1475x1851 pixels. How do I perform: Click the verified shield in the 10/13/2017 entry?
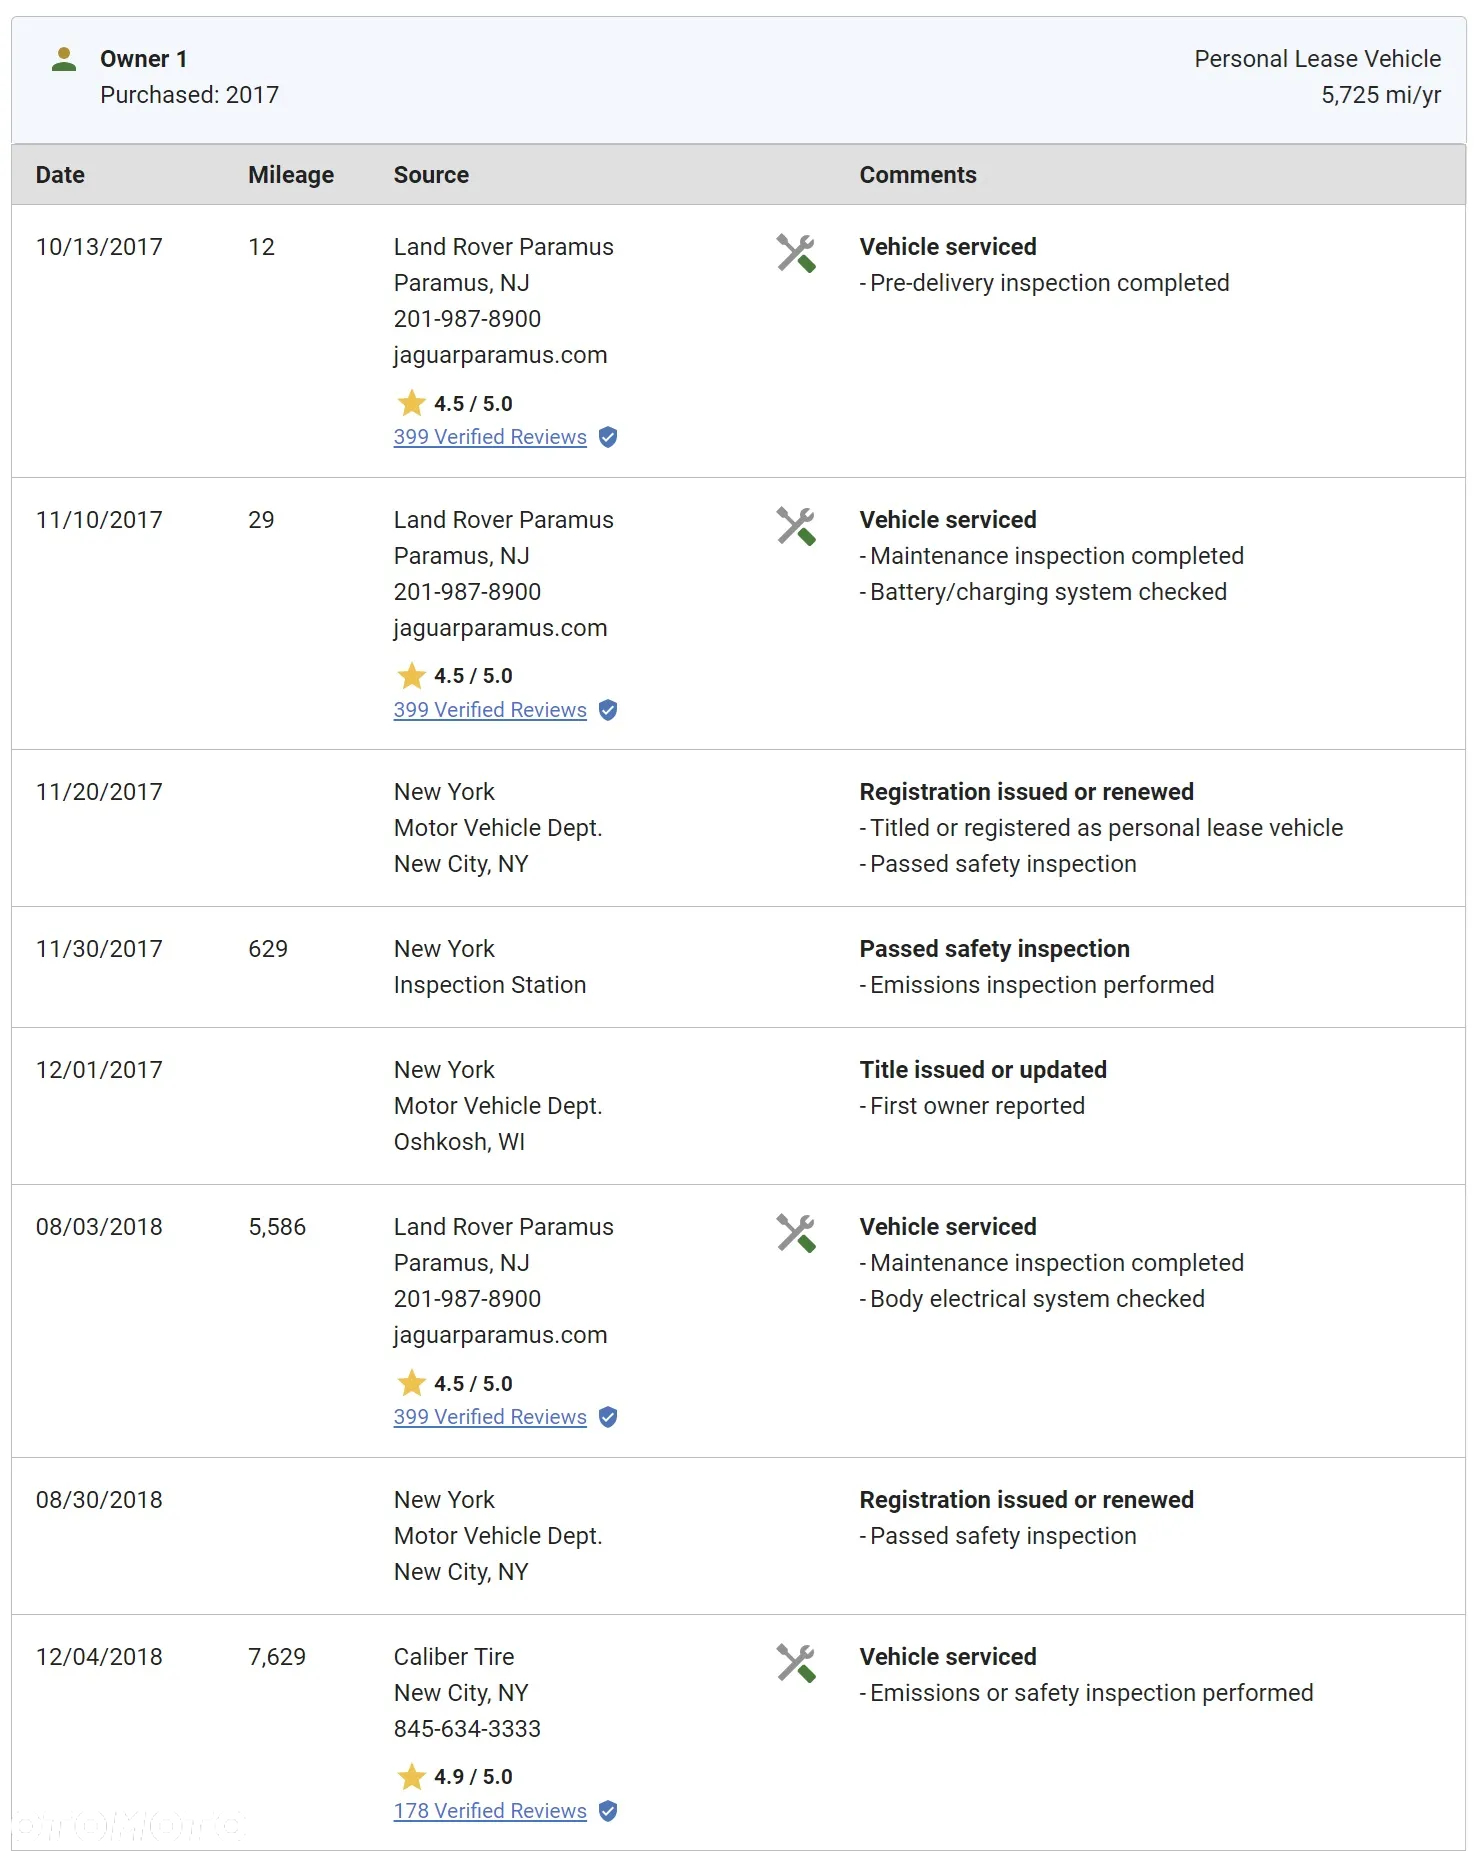[x=608, y=437]
